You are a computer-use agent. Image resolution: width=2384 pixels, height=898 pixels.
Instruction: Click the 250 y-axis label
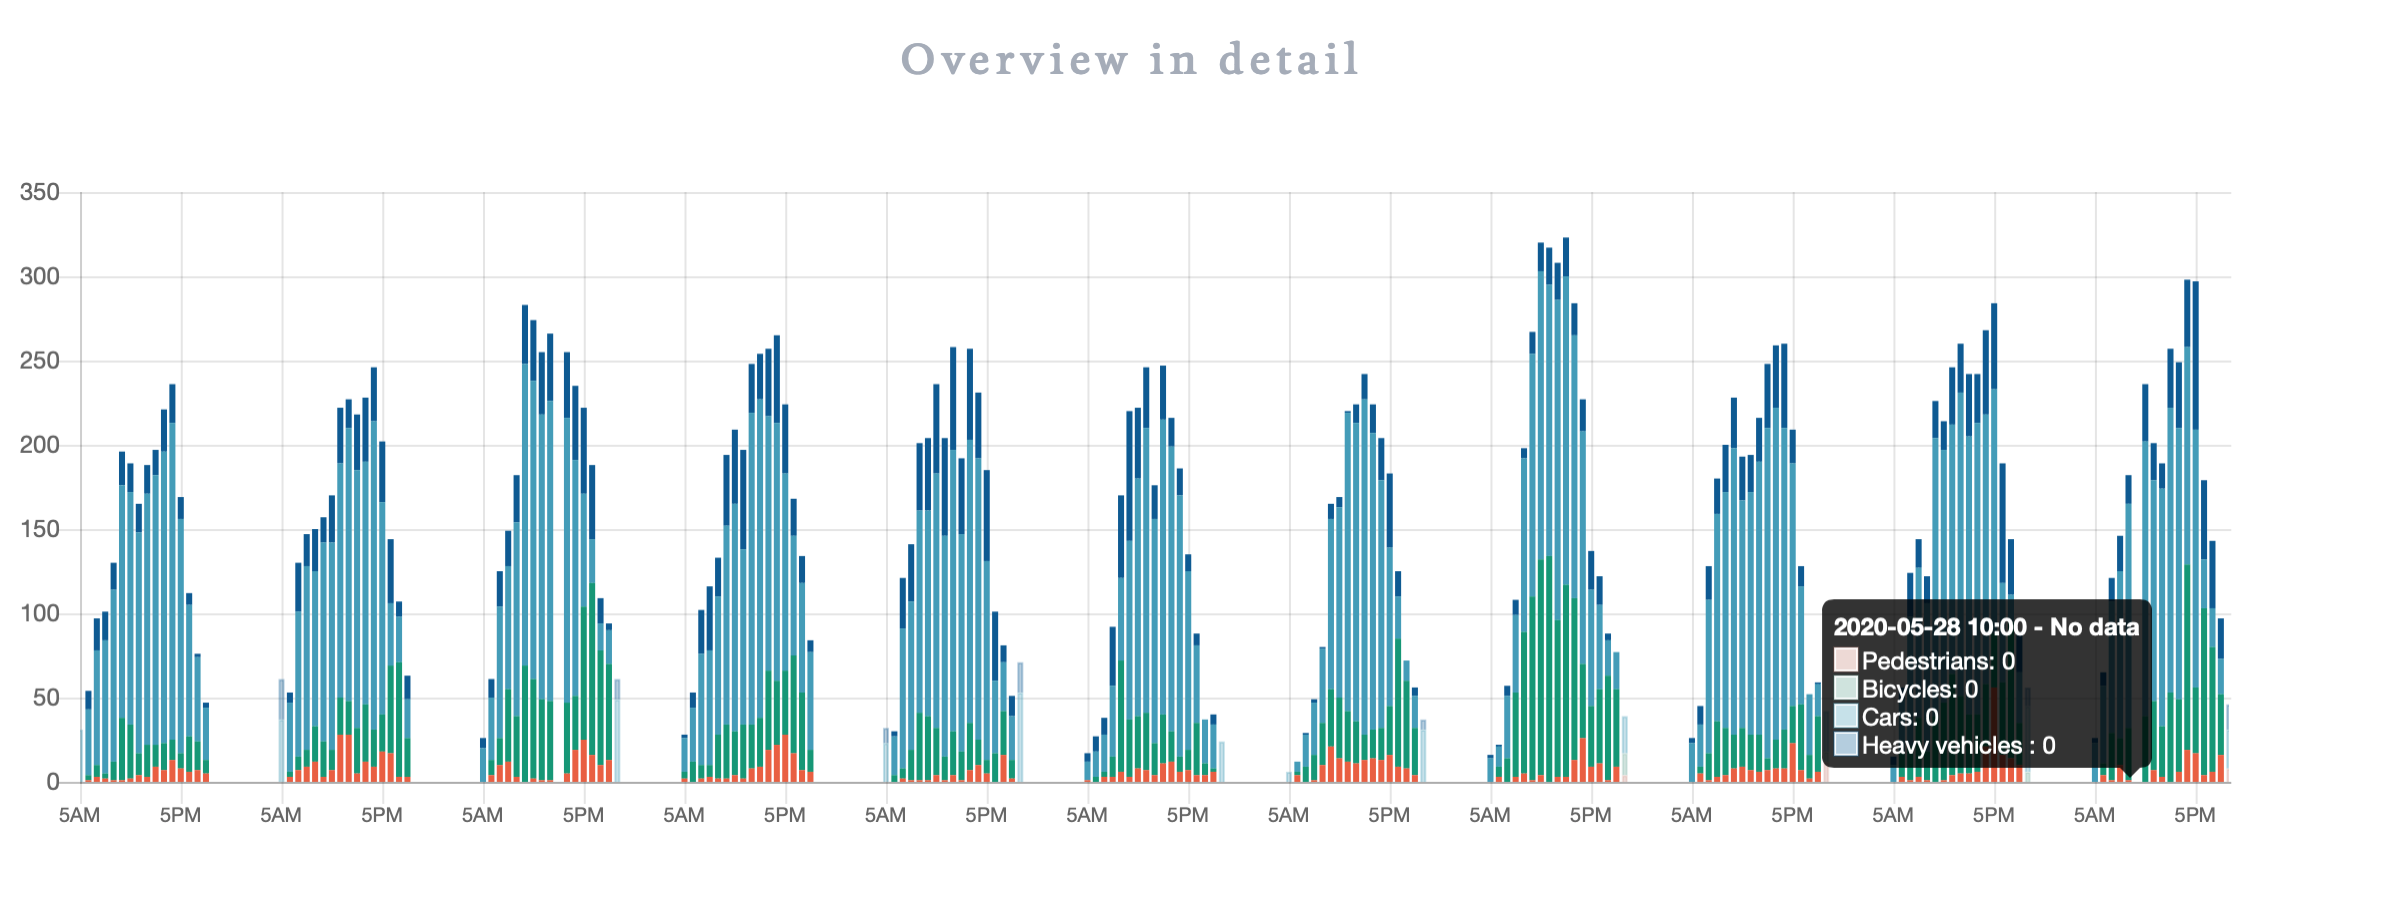click(40, 361)
